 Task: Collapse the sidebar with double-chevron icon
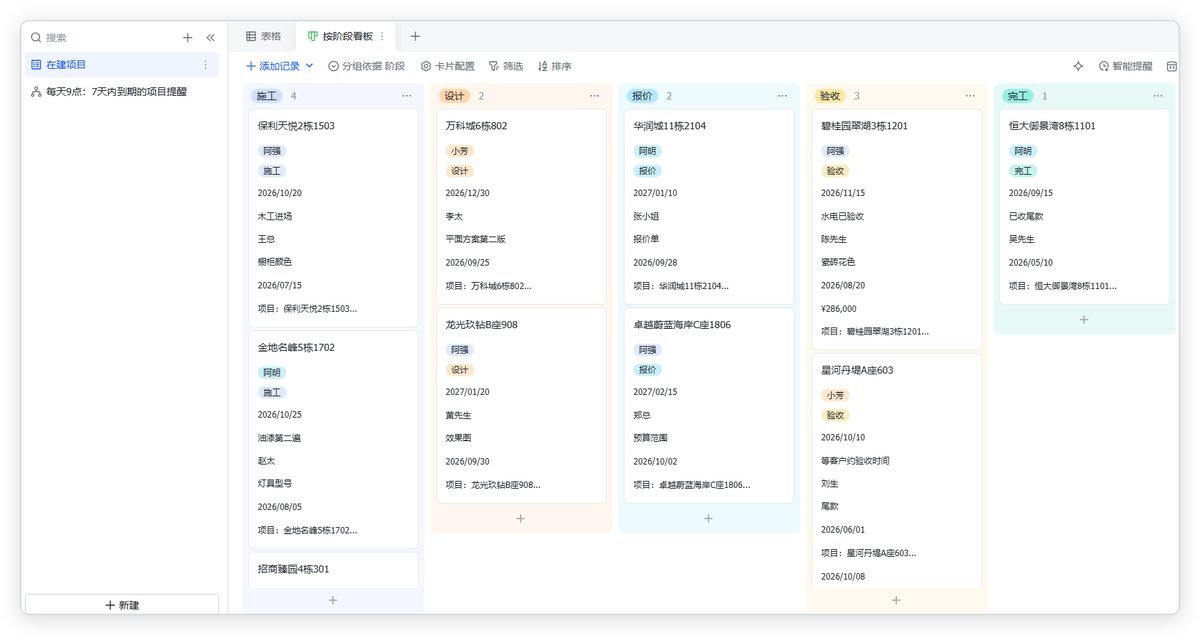pos(210,37)
